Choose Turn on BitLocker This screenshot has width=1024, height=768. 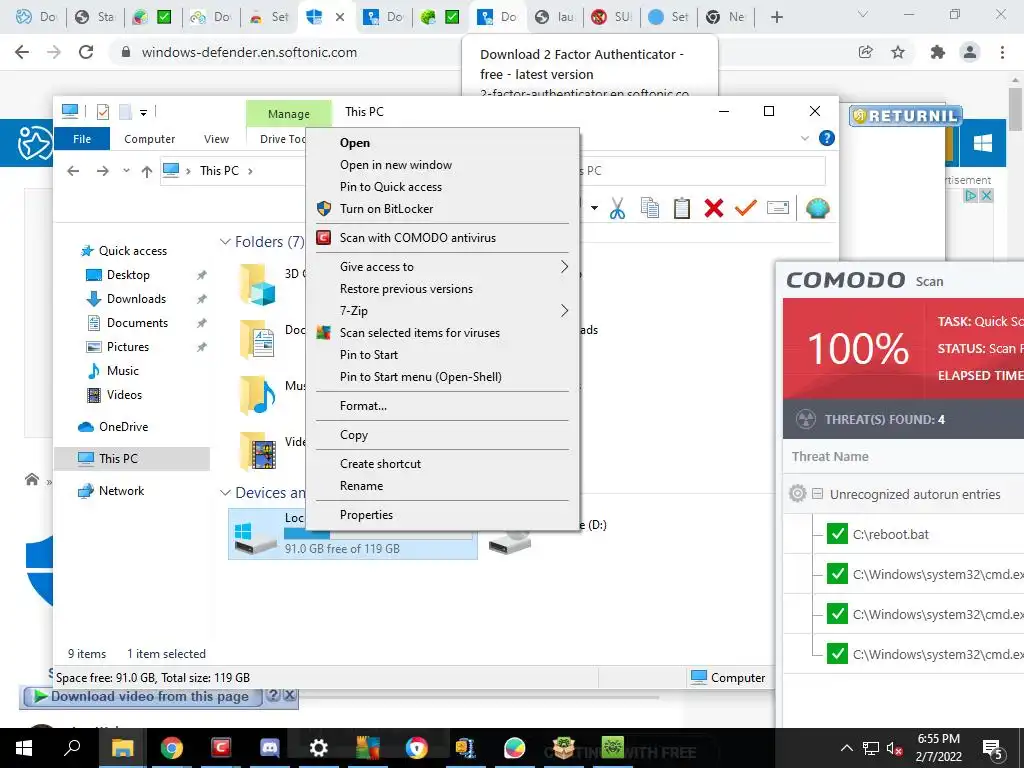pyautogui.click(x=441, y=208)
